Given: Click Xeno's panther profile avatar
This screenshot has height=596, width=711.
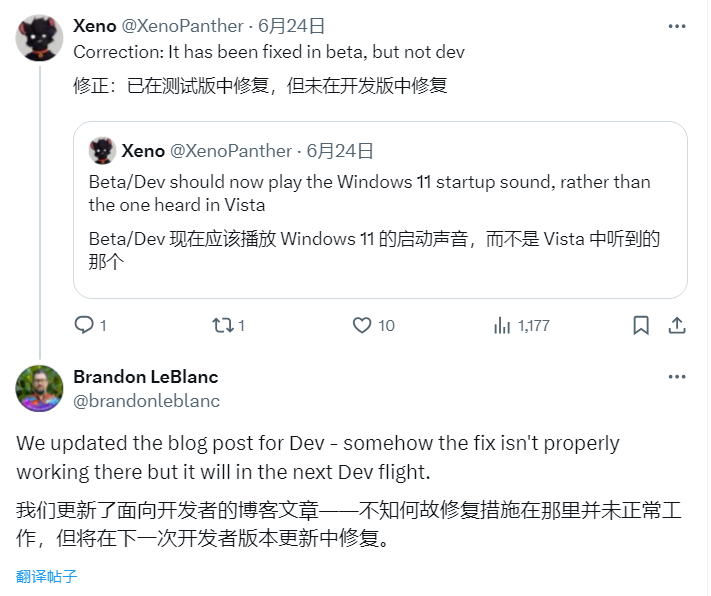Looking at the screenshot, I should (40, 39).
